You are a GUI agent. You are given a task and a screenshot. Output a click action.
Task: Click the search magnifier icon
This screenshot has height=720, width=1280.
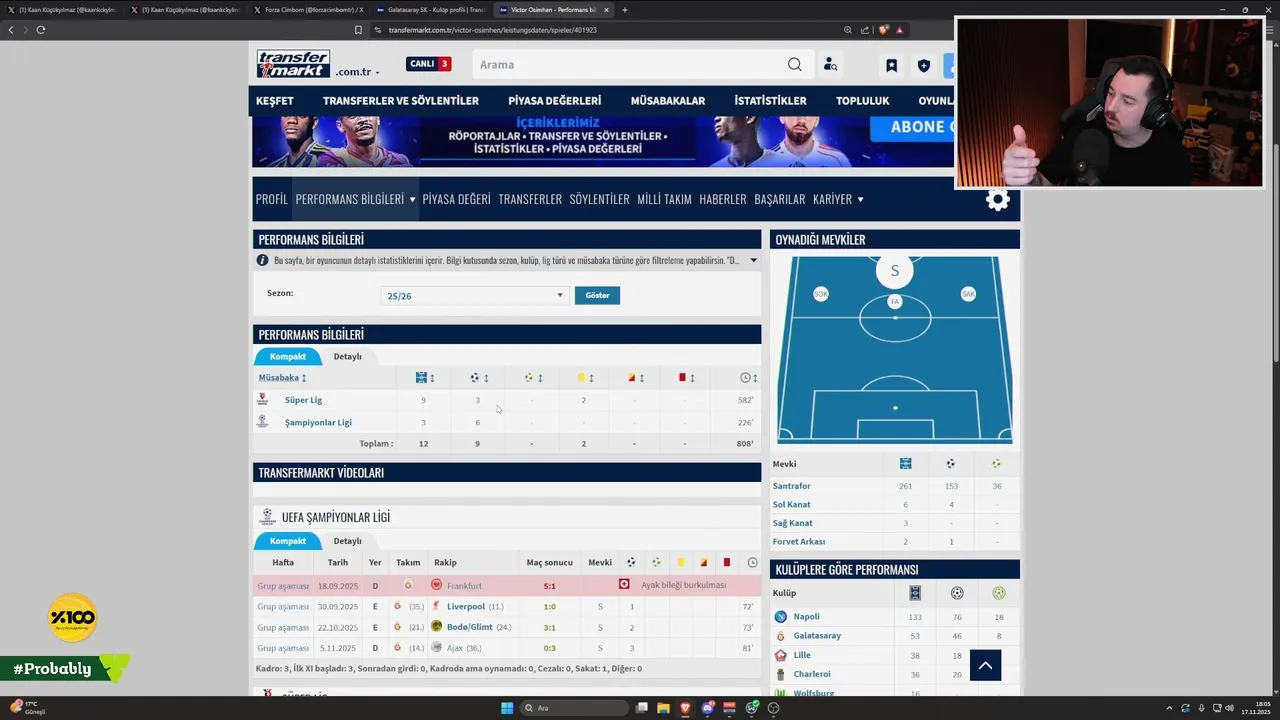(x=794, y=65)
